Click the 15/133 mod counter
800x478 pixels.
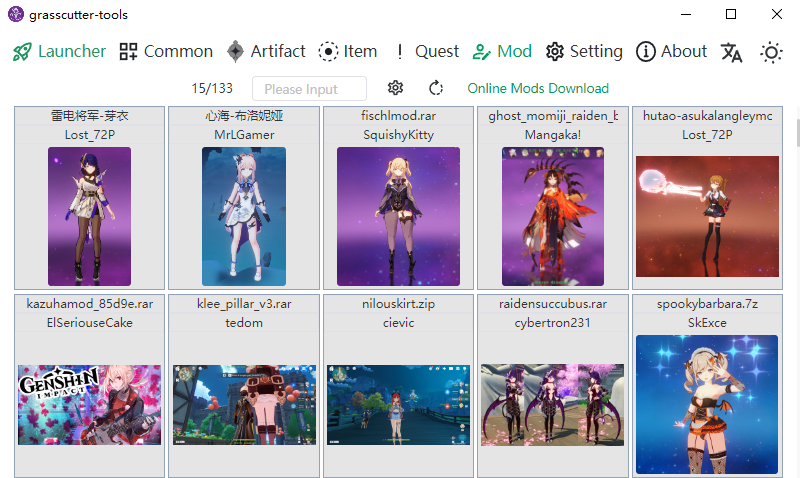pos(212,89)
